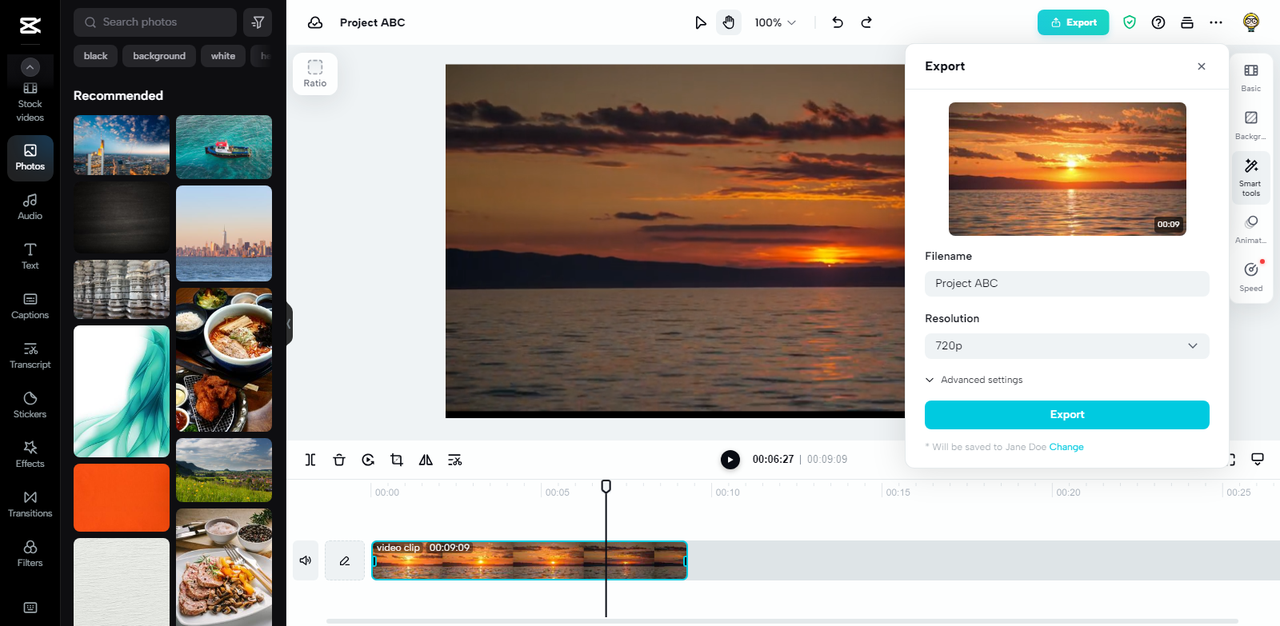The width and height of the screenshot is (1280, 626).
Task: Open the Transcript sidebar tool
Action: (x=30, y=356)
